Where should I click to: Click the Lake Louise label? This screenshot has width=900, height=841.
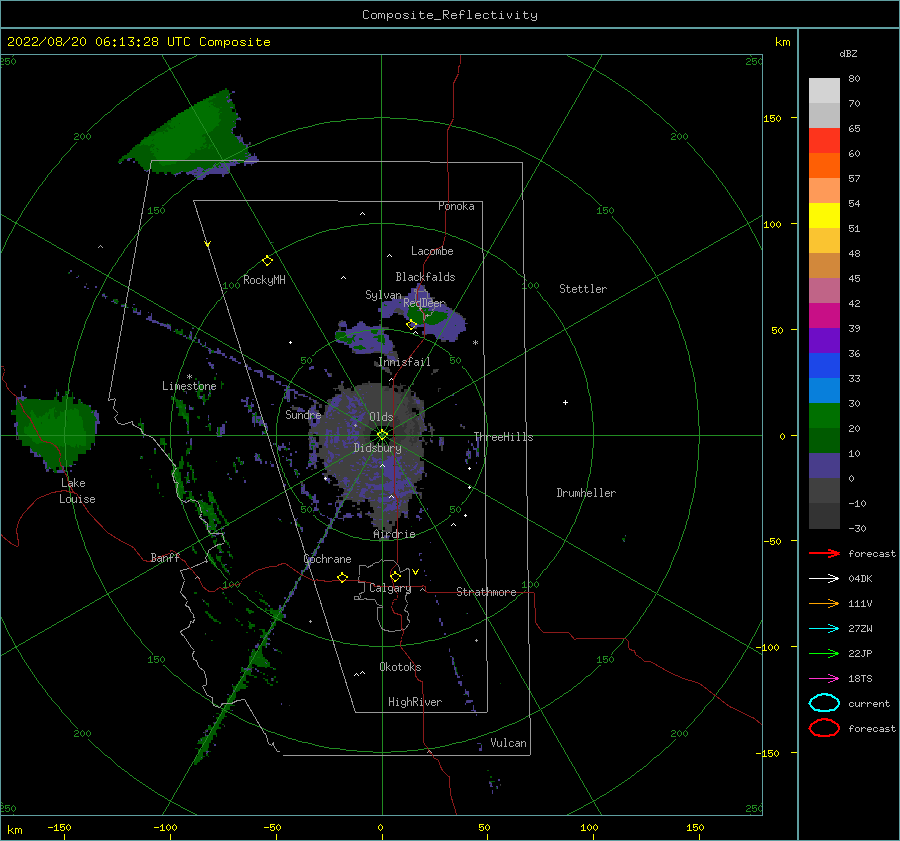(x=77, y=491)
